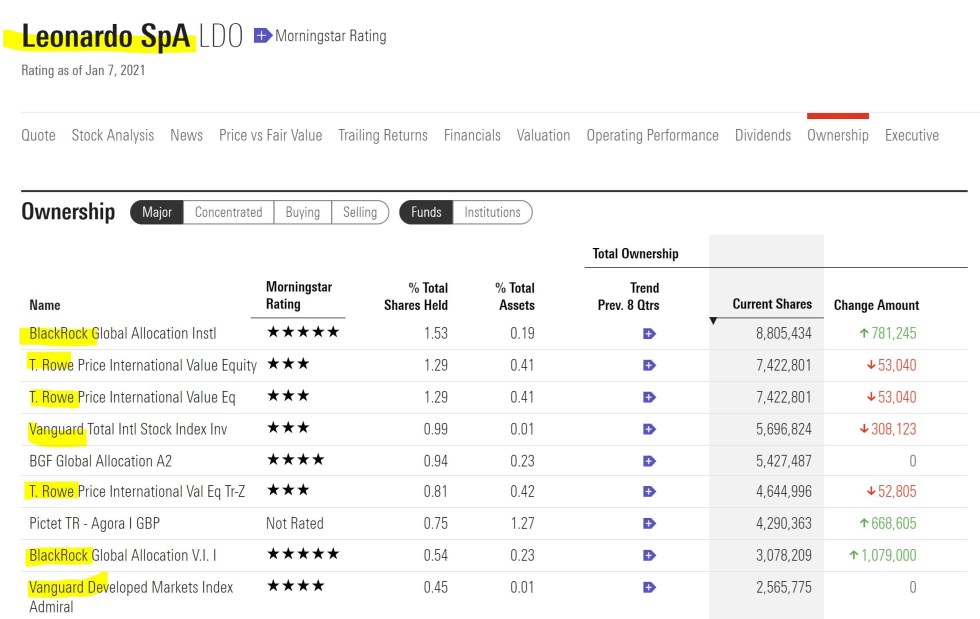The height and width of the screenshot is (619, 980).
Task: Click the plus icon beside Morningstar Rating
Action: click(262, 36)
